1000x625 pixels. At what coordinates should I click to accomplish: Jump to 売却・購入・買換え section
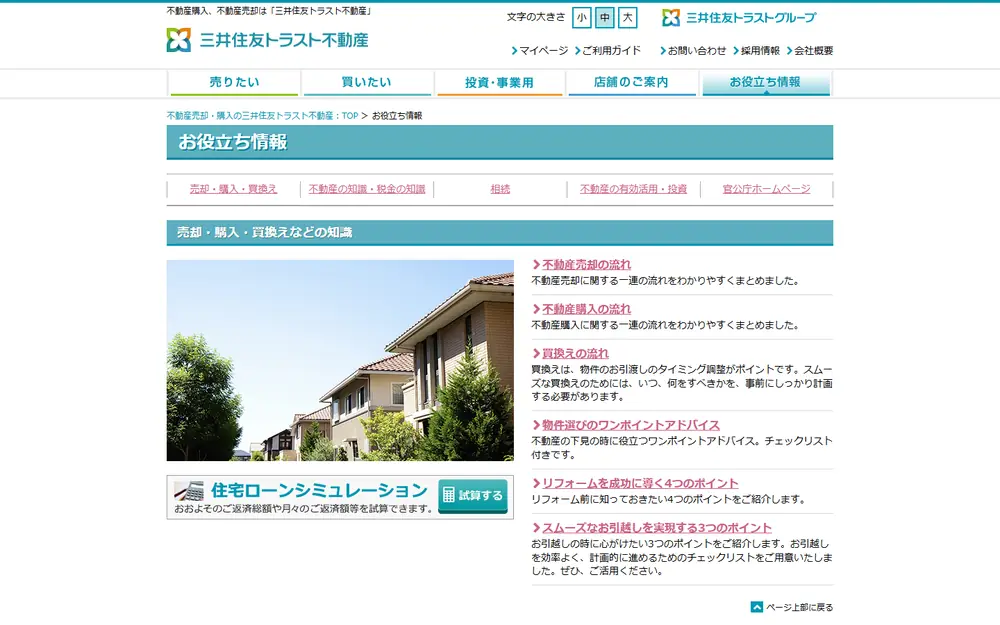(233, 189)
